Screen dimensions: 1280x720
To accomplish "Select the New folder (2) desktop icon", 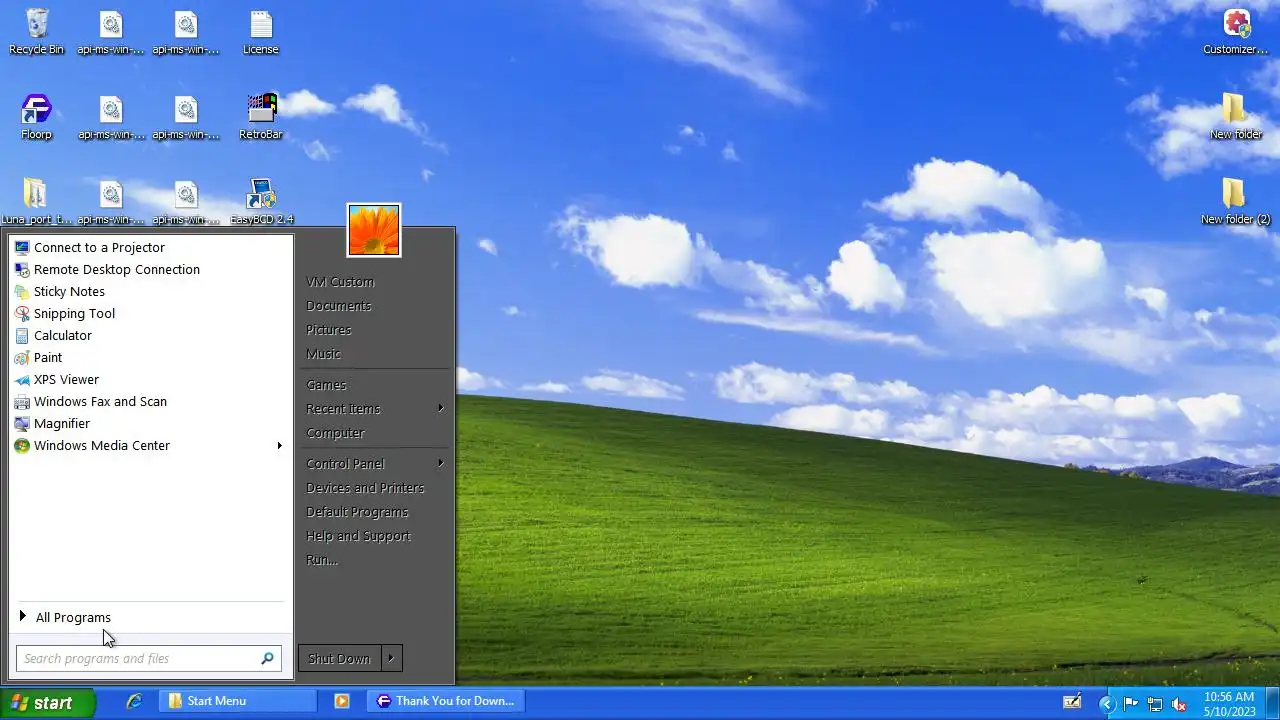I will coord(1236,202).
